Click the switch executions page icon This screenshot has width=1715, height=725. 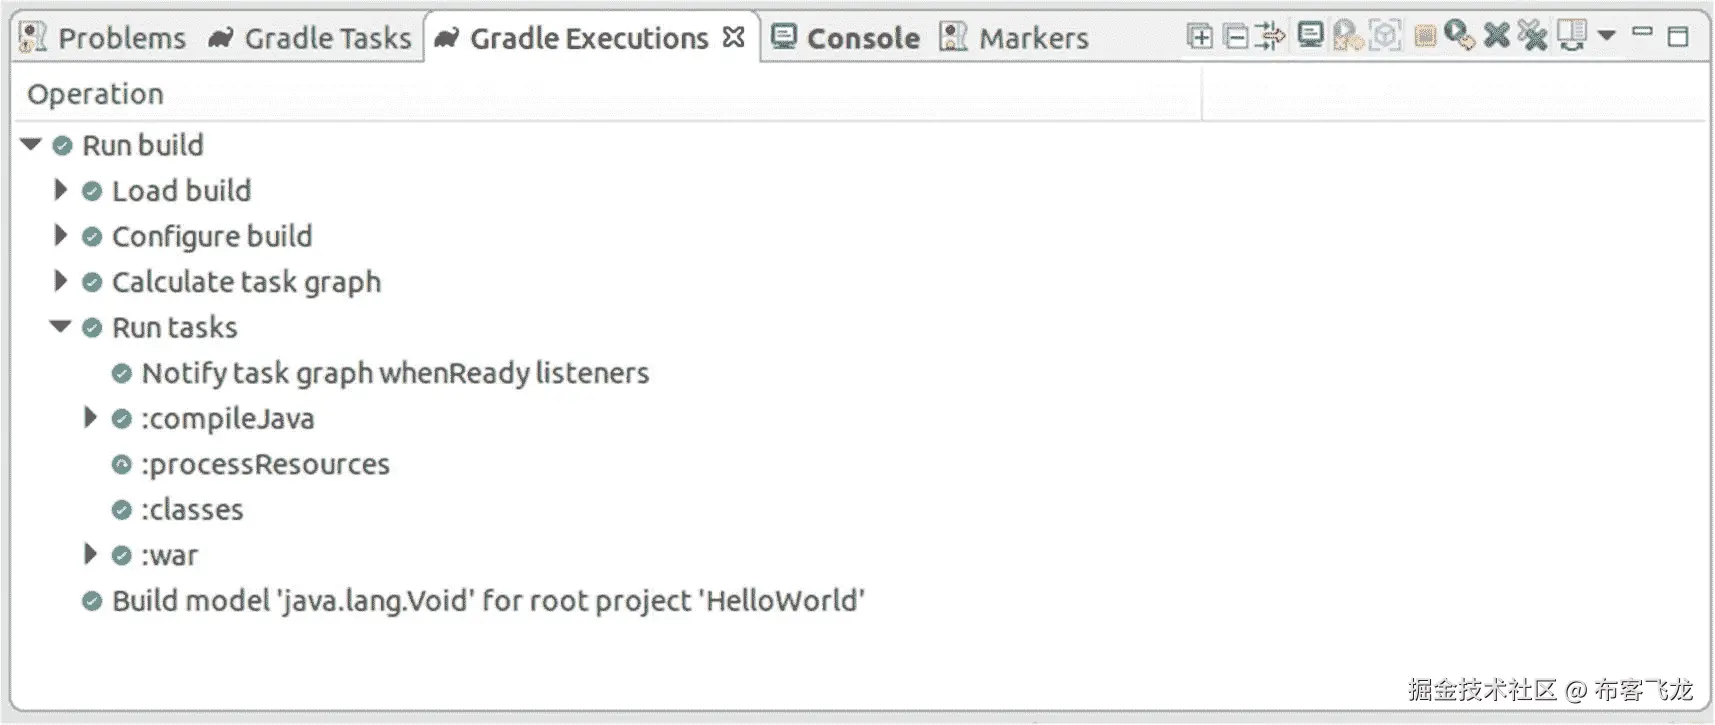click(x=1572, y=36)
